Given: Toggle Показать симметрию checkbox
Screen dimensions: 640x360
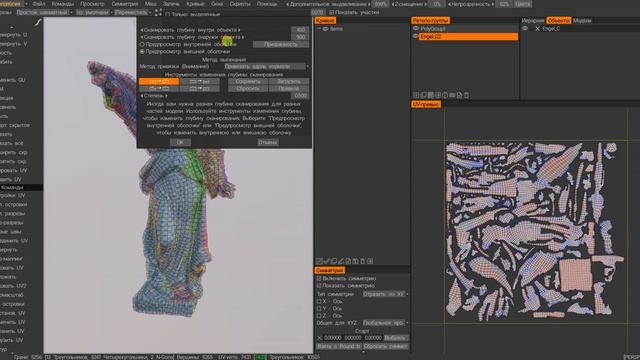Looking at the screenshot, I should pyautogui.click(x=319, y=286).
